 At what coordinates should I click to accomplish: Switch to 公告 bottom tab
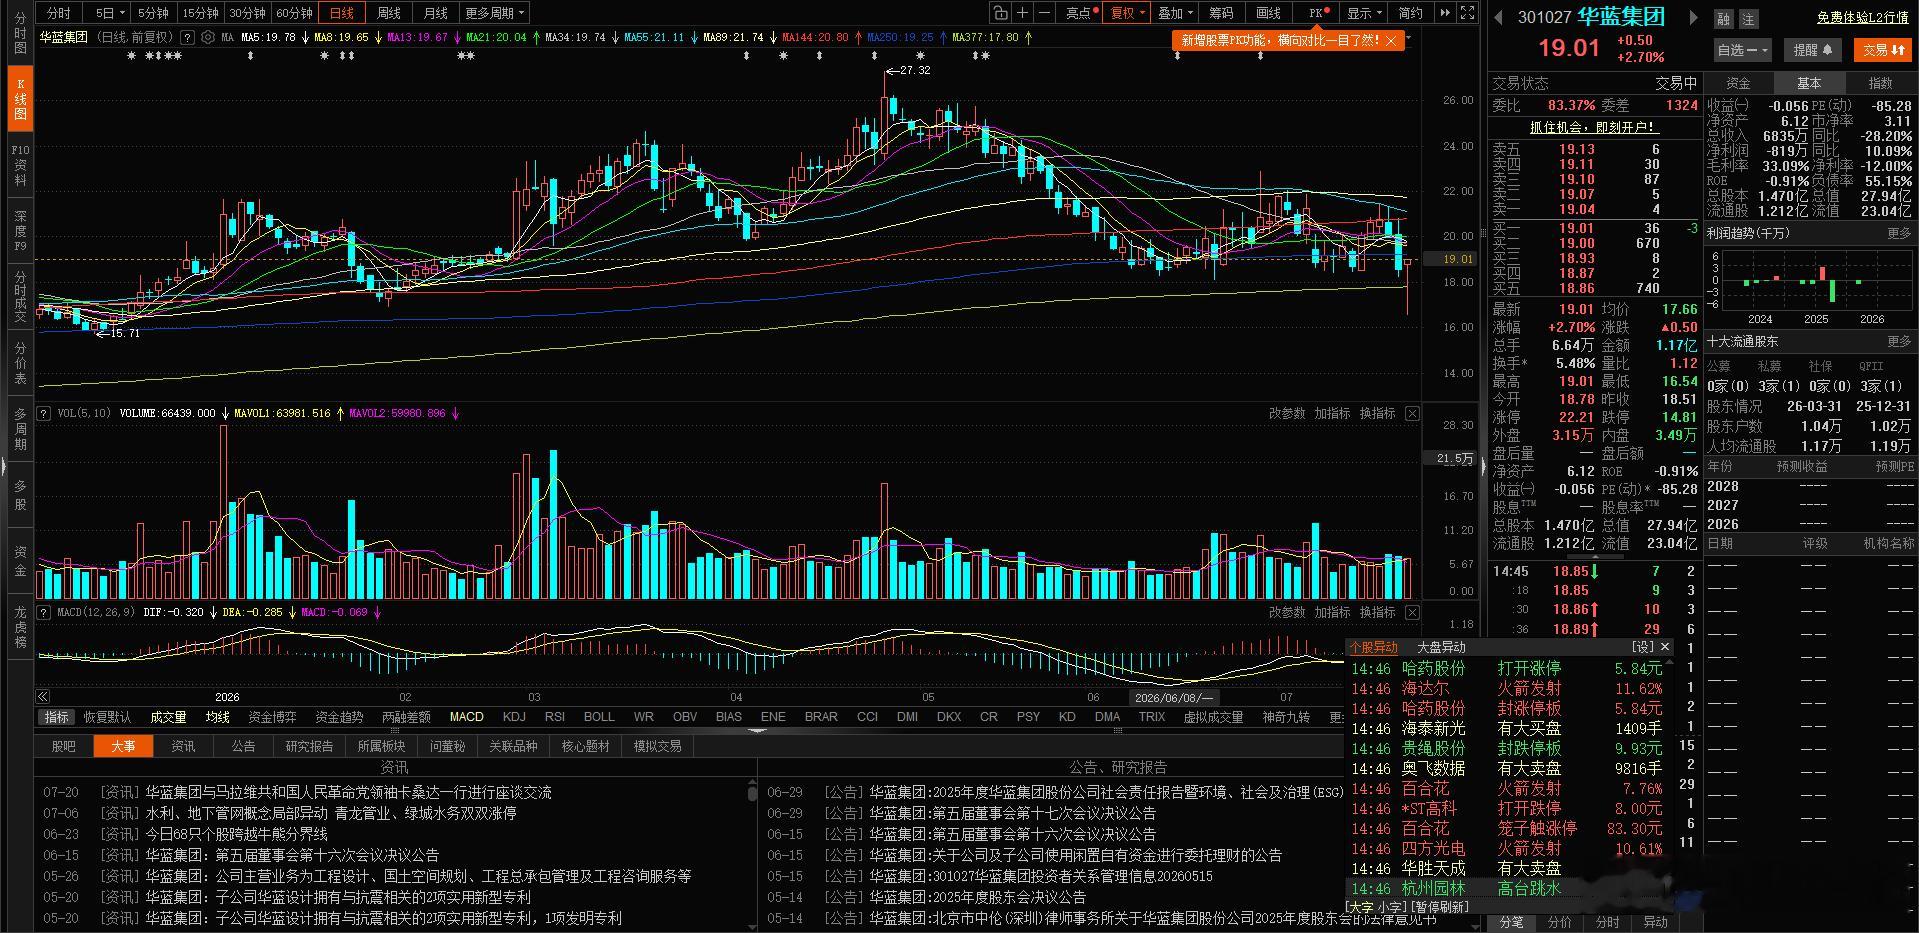(x=243, y=746)
